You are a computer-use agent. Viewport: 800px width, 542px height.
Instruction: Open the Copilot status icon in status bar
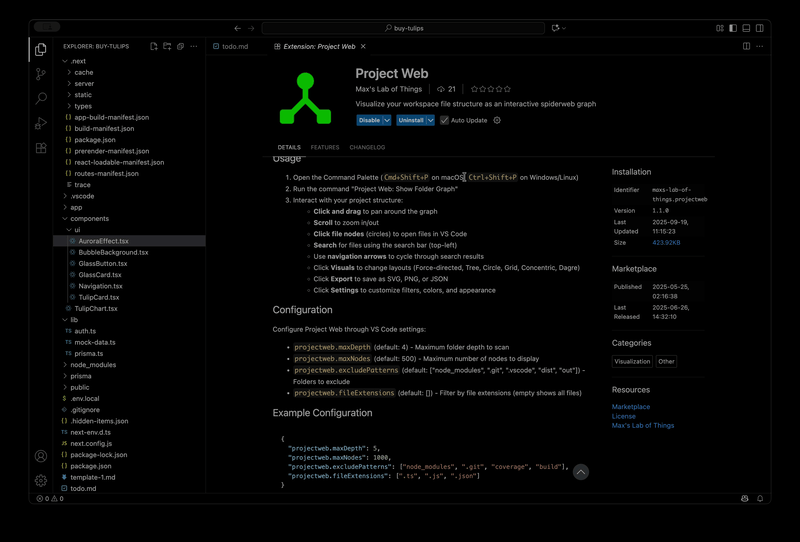(745, 499)
